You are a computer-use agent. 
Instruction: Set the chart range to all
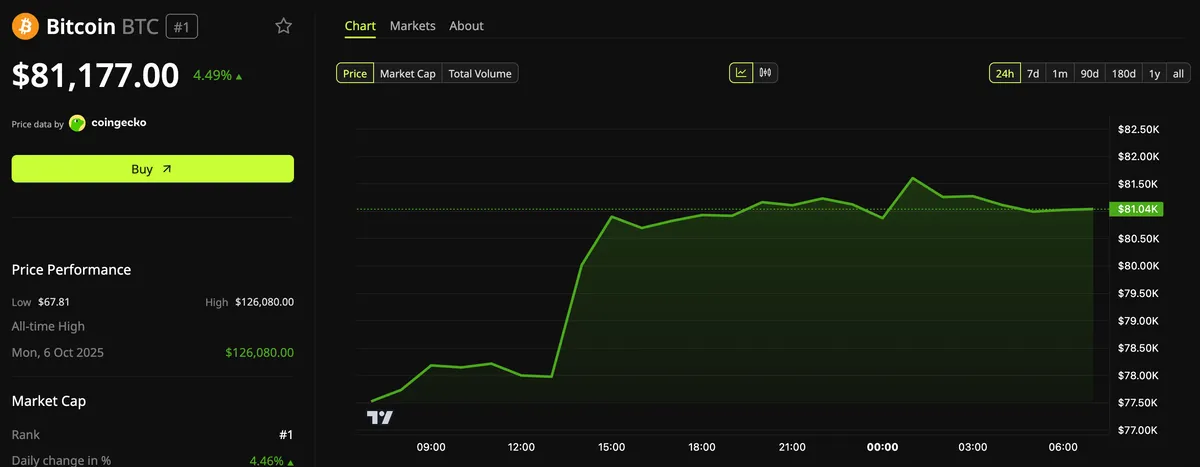[x=1178, y=73]
